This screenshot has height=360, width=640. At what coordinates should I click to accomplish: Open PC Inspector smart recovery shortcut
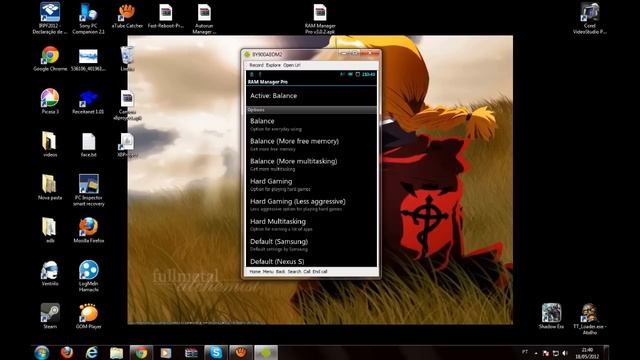click(89, 190)
